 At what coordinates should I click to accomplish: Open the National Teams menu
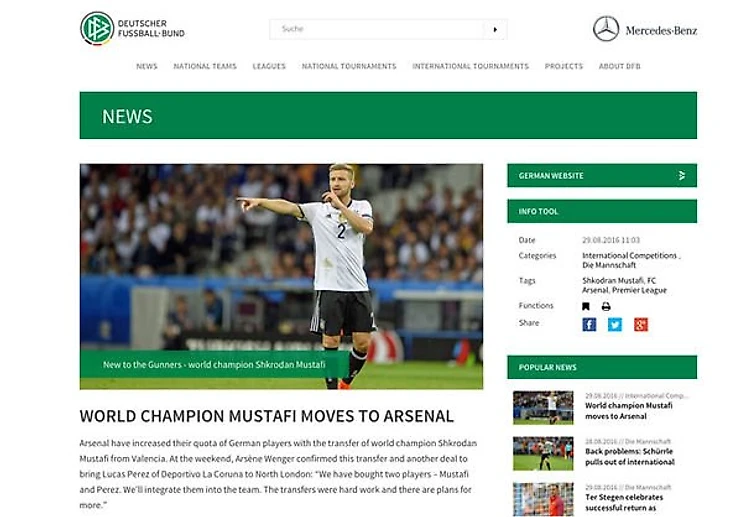[205, 66]
